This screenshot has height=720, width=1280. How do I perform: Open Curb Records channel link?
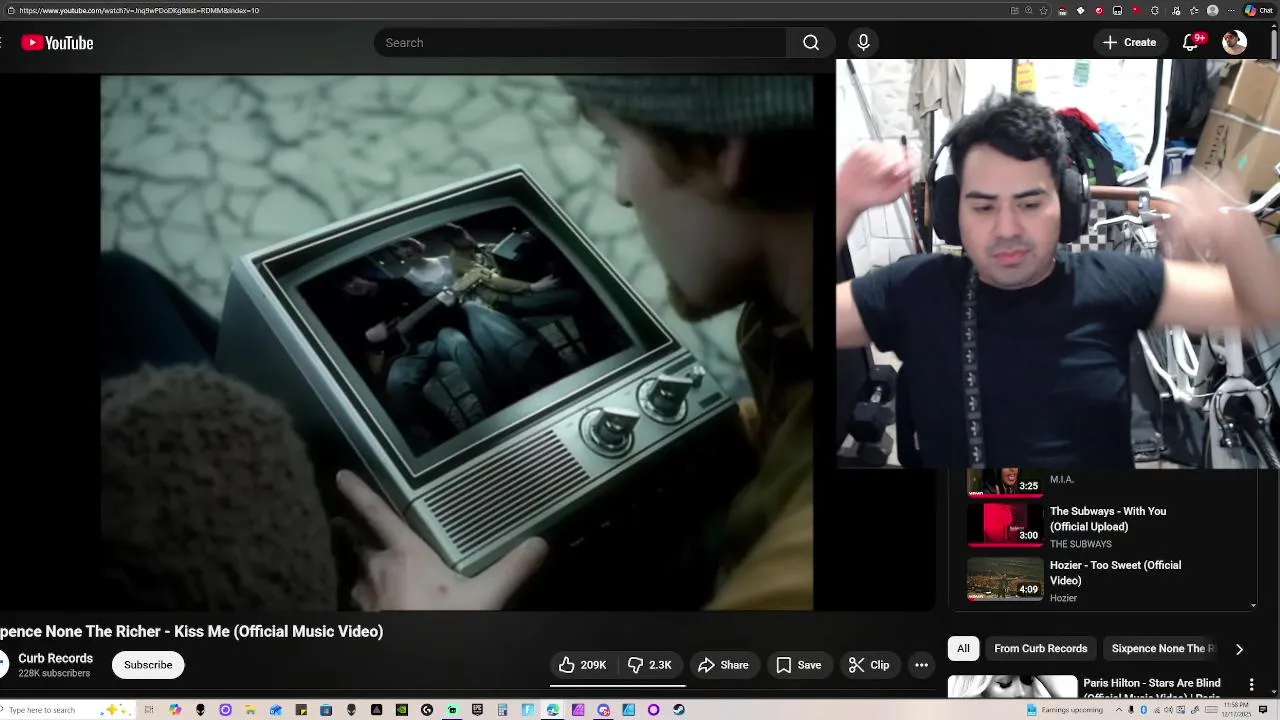[55, 658]
